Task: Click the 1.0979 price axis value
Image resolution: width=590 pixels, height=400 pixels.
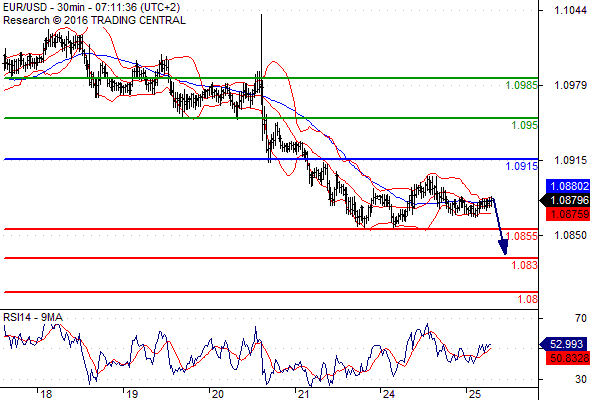Action: point(570,85)
